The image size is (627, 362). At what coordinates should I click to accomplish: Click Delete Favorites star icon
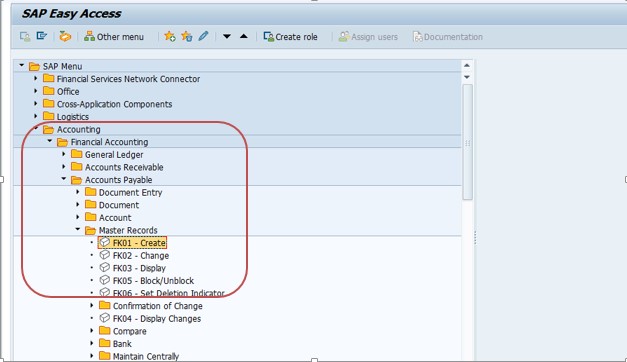[186, 36]
